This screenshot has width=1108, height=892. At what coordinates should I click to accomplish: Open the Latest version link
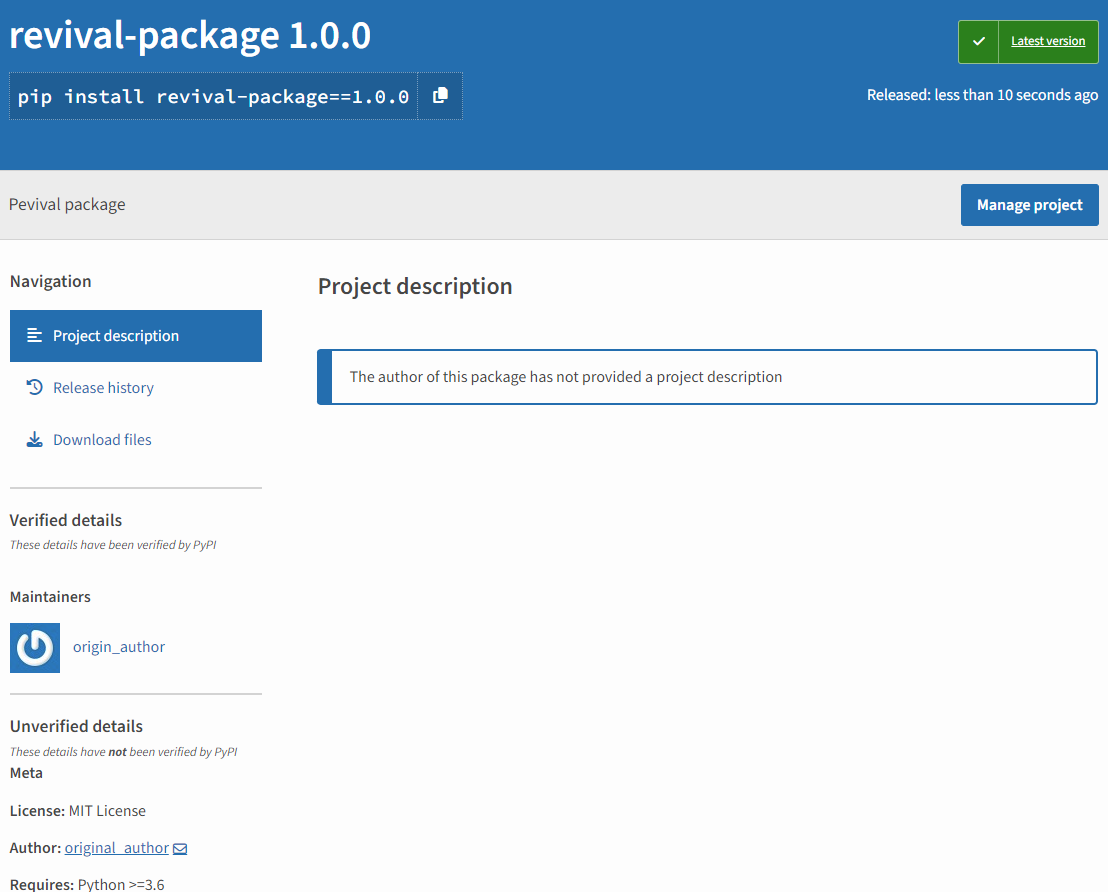(1047, 40)
